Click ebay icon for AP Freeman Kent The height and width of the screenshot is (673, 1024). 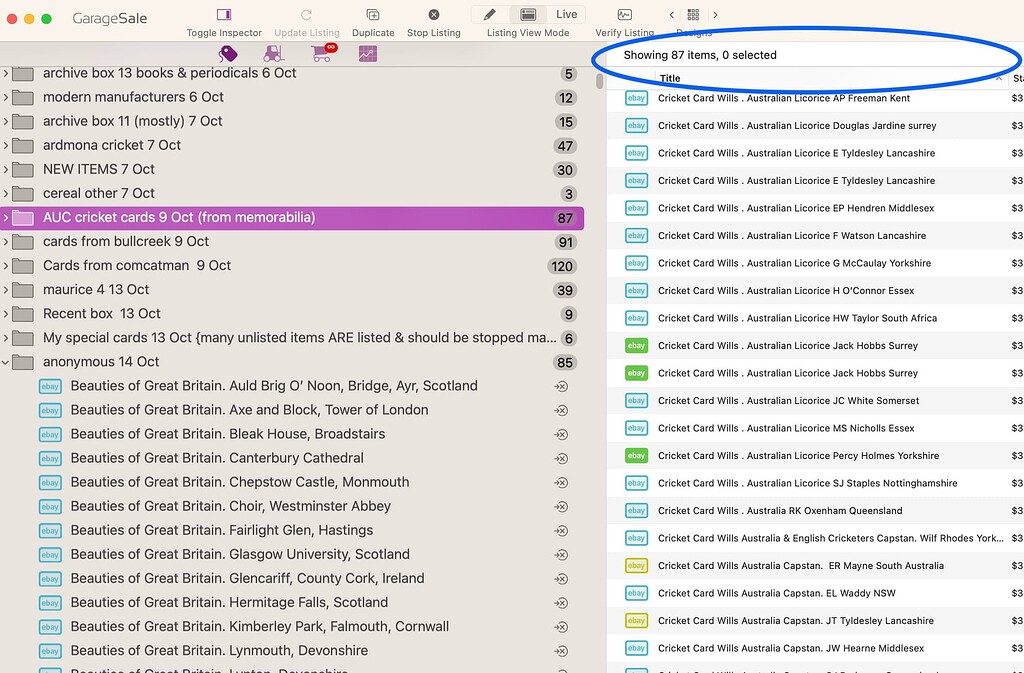tap(636, 99)
